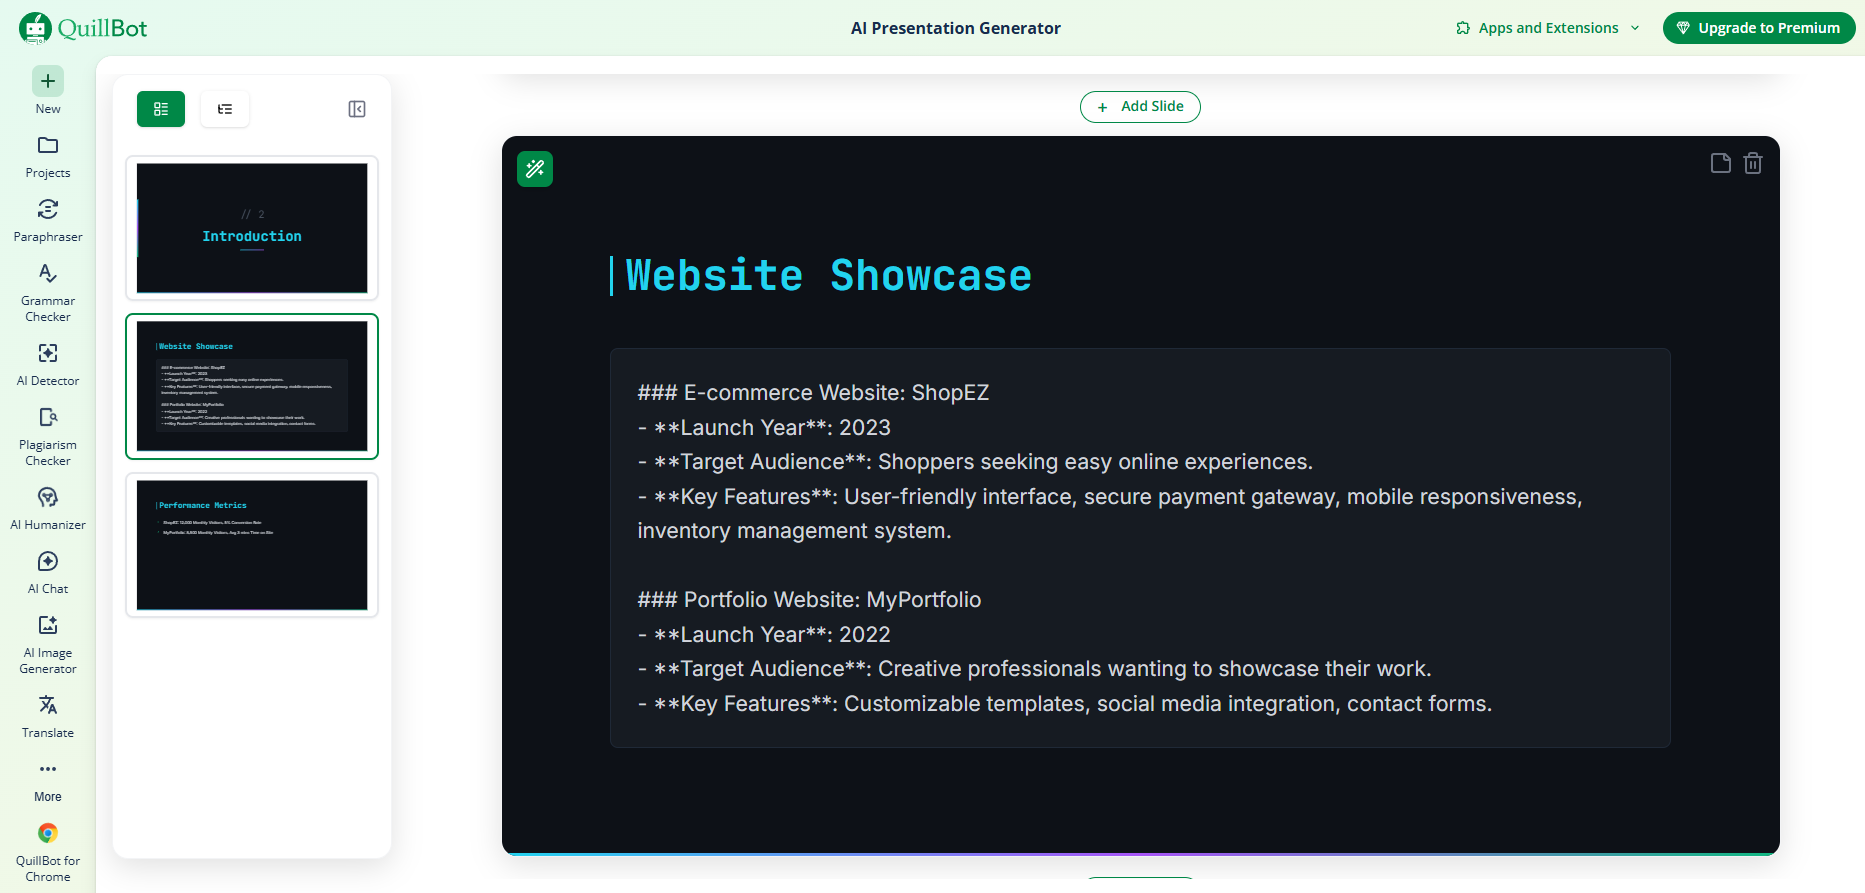The image size is (1865, 893).
Task: Show More tools in the sidebar
Action: tap(48, 780)
